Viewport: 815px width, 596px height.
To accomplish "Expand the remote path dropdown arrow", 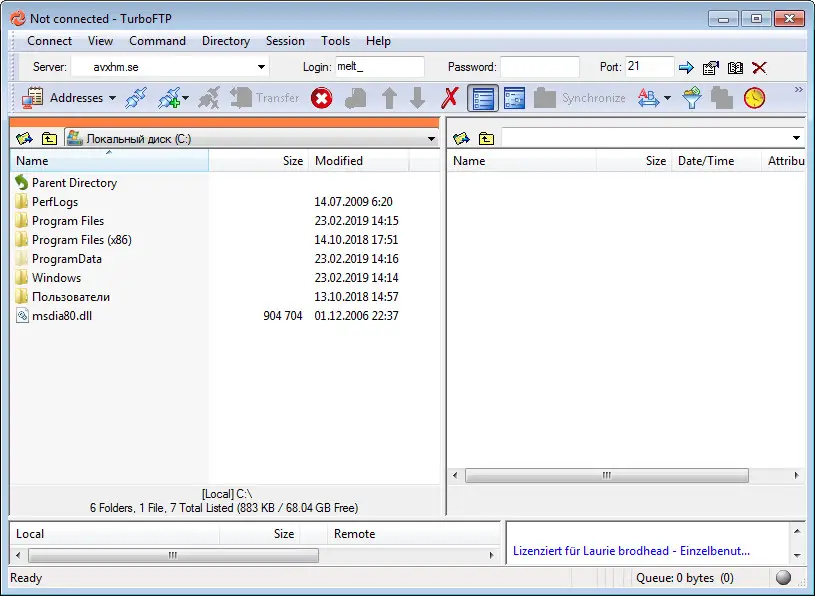I will tap(796, 138).
